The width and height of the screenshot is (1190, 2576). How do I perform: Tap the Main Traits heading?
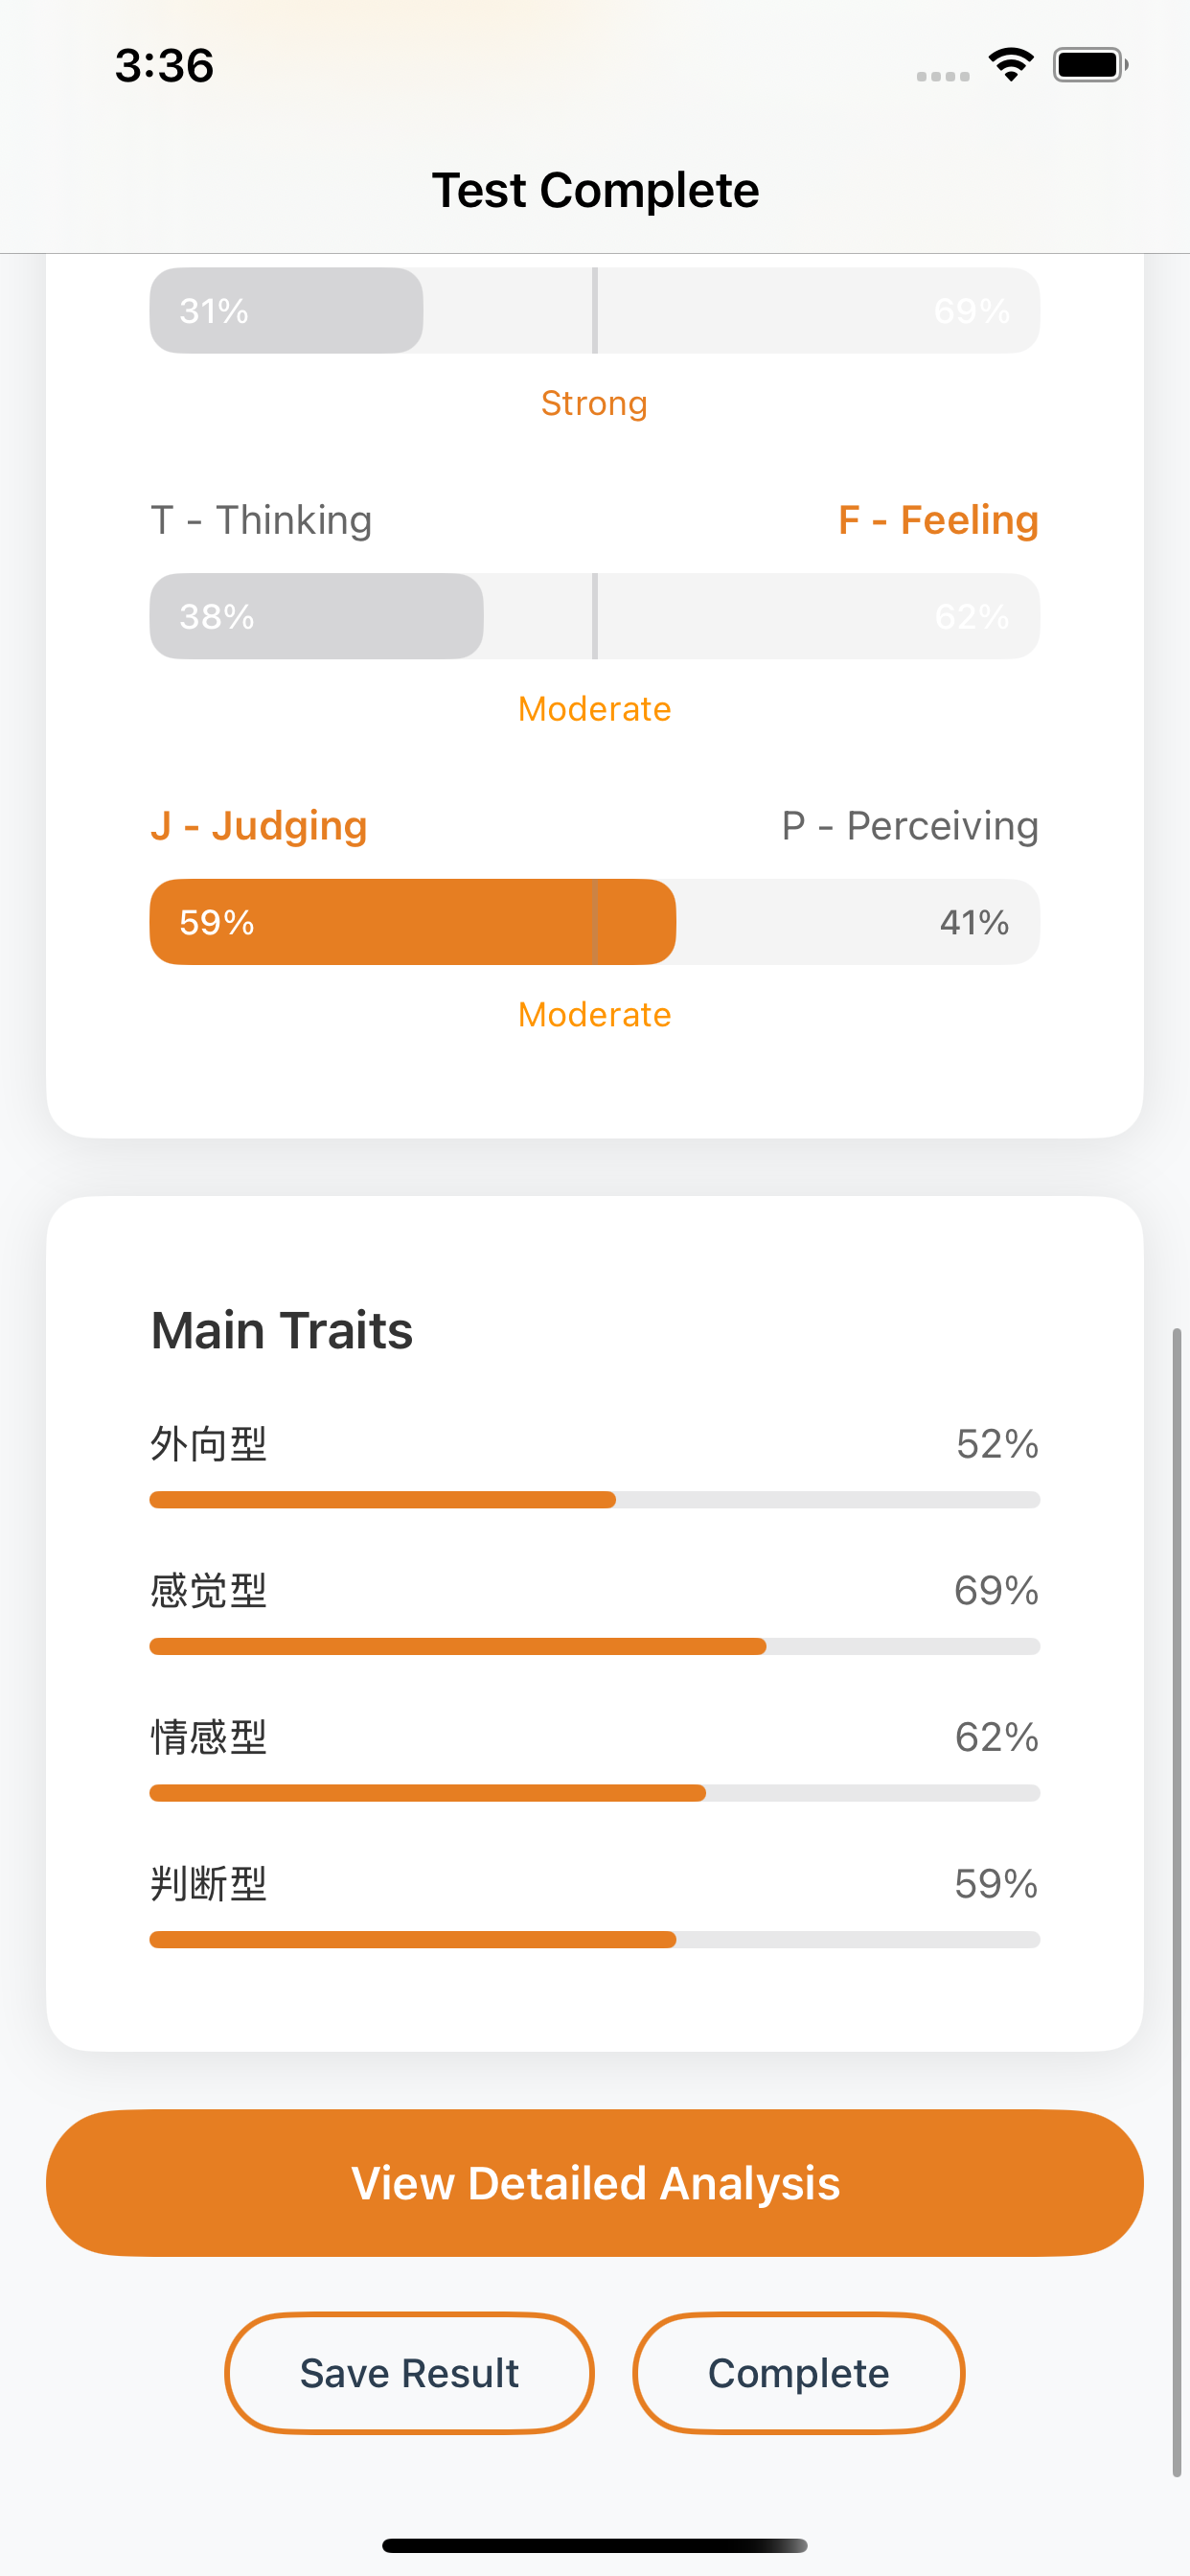281,1330
